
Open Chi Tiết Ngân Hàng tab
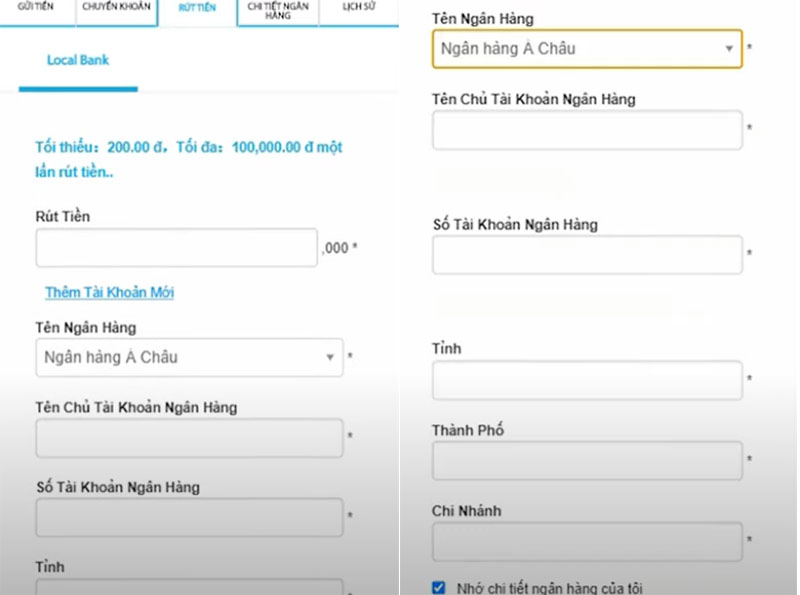click(278, 10)
